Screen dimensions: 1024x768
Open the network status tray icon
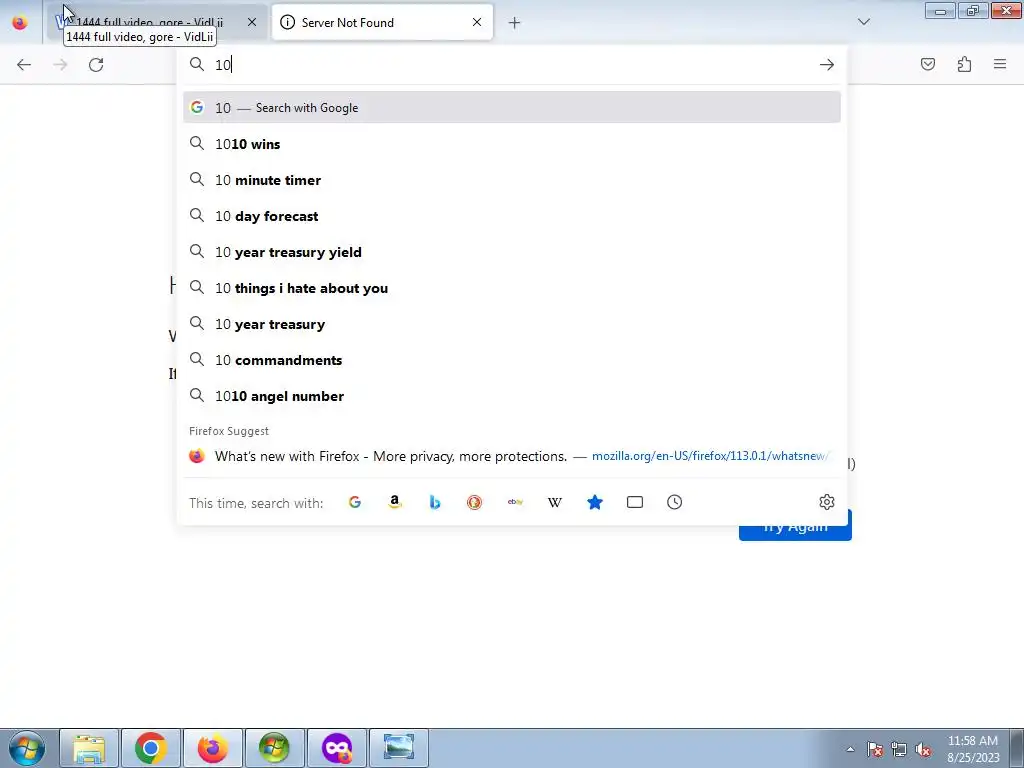[899, 749]
